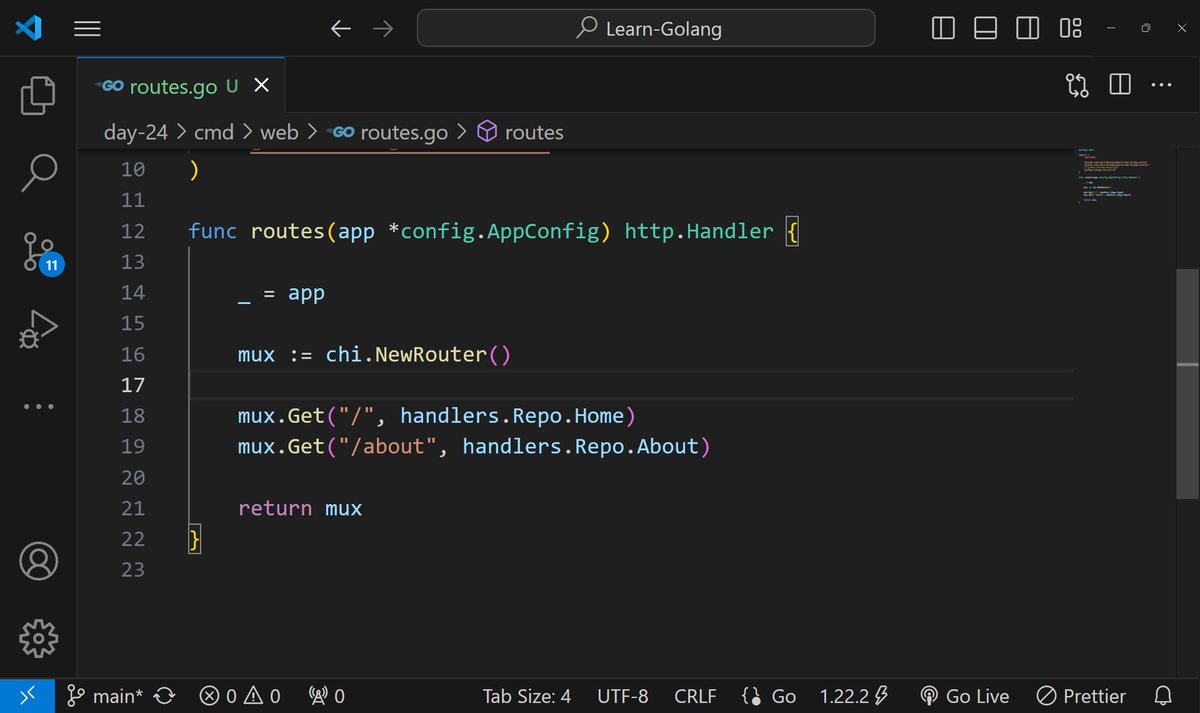Open errors and warnings count in status bar
The image size is (1200, 713).
(x=240, y=696)
